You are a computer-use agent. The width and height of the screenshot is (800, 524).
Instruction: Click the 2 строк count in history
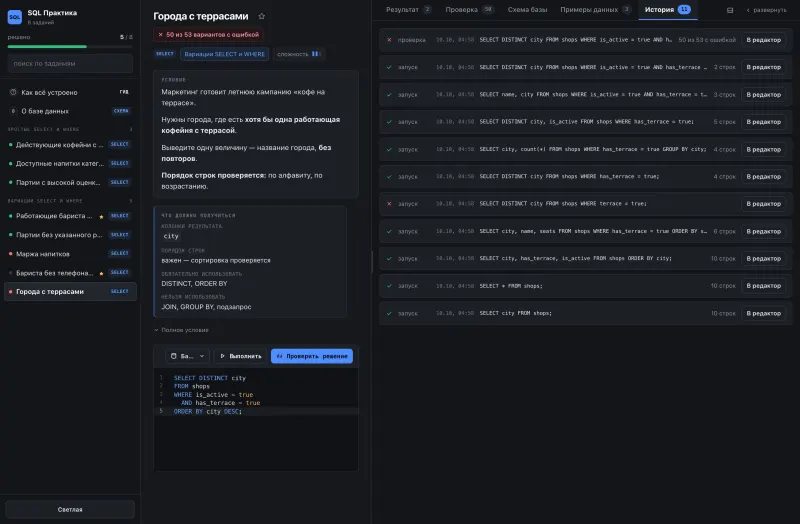(x=724, y=67)
